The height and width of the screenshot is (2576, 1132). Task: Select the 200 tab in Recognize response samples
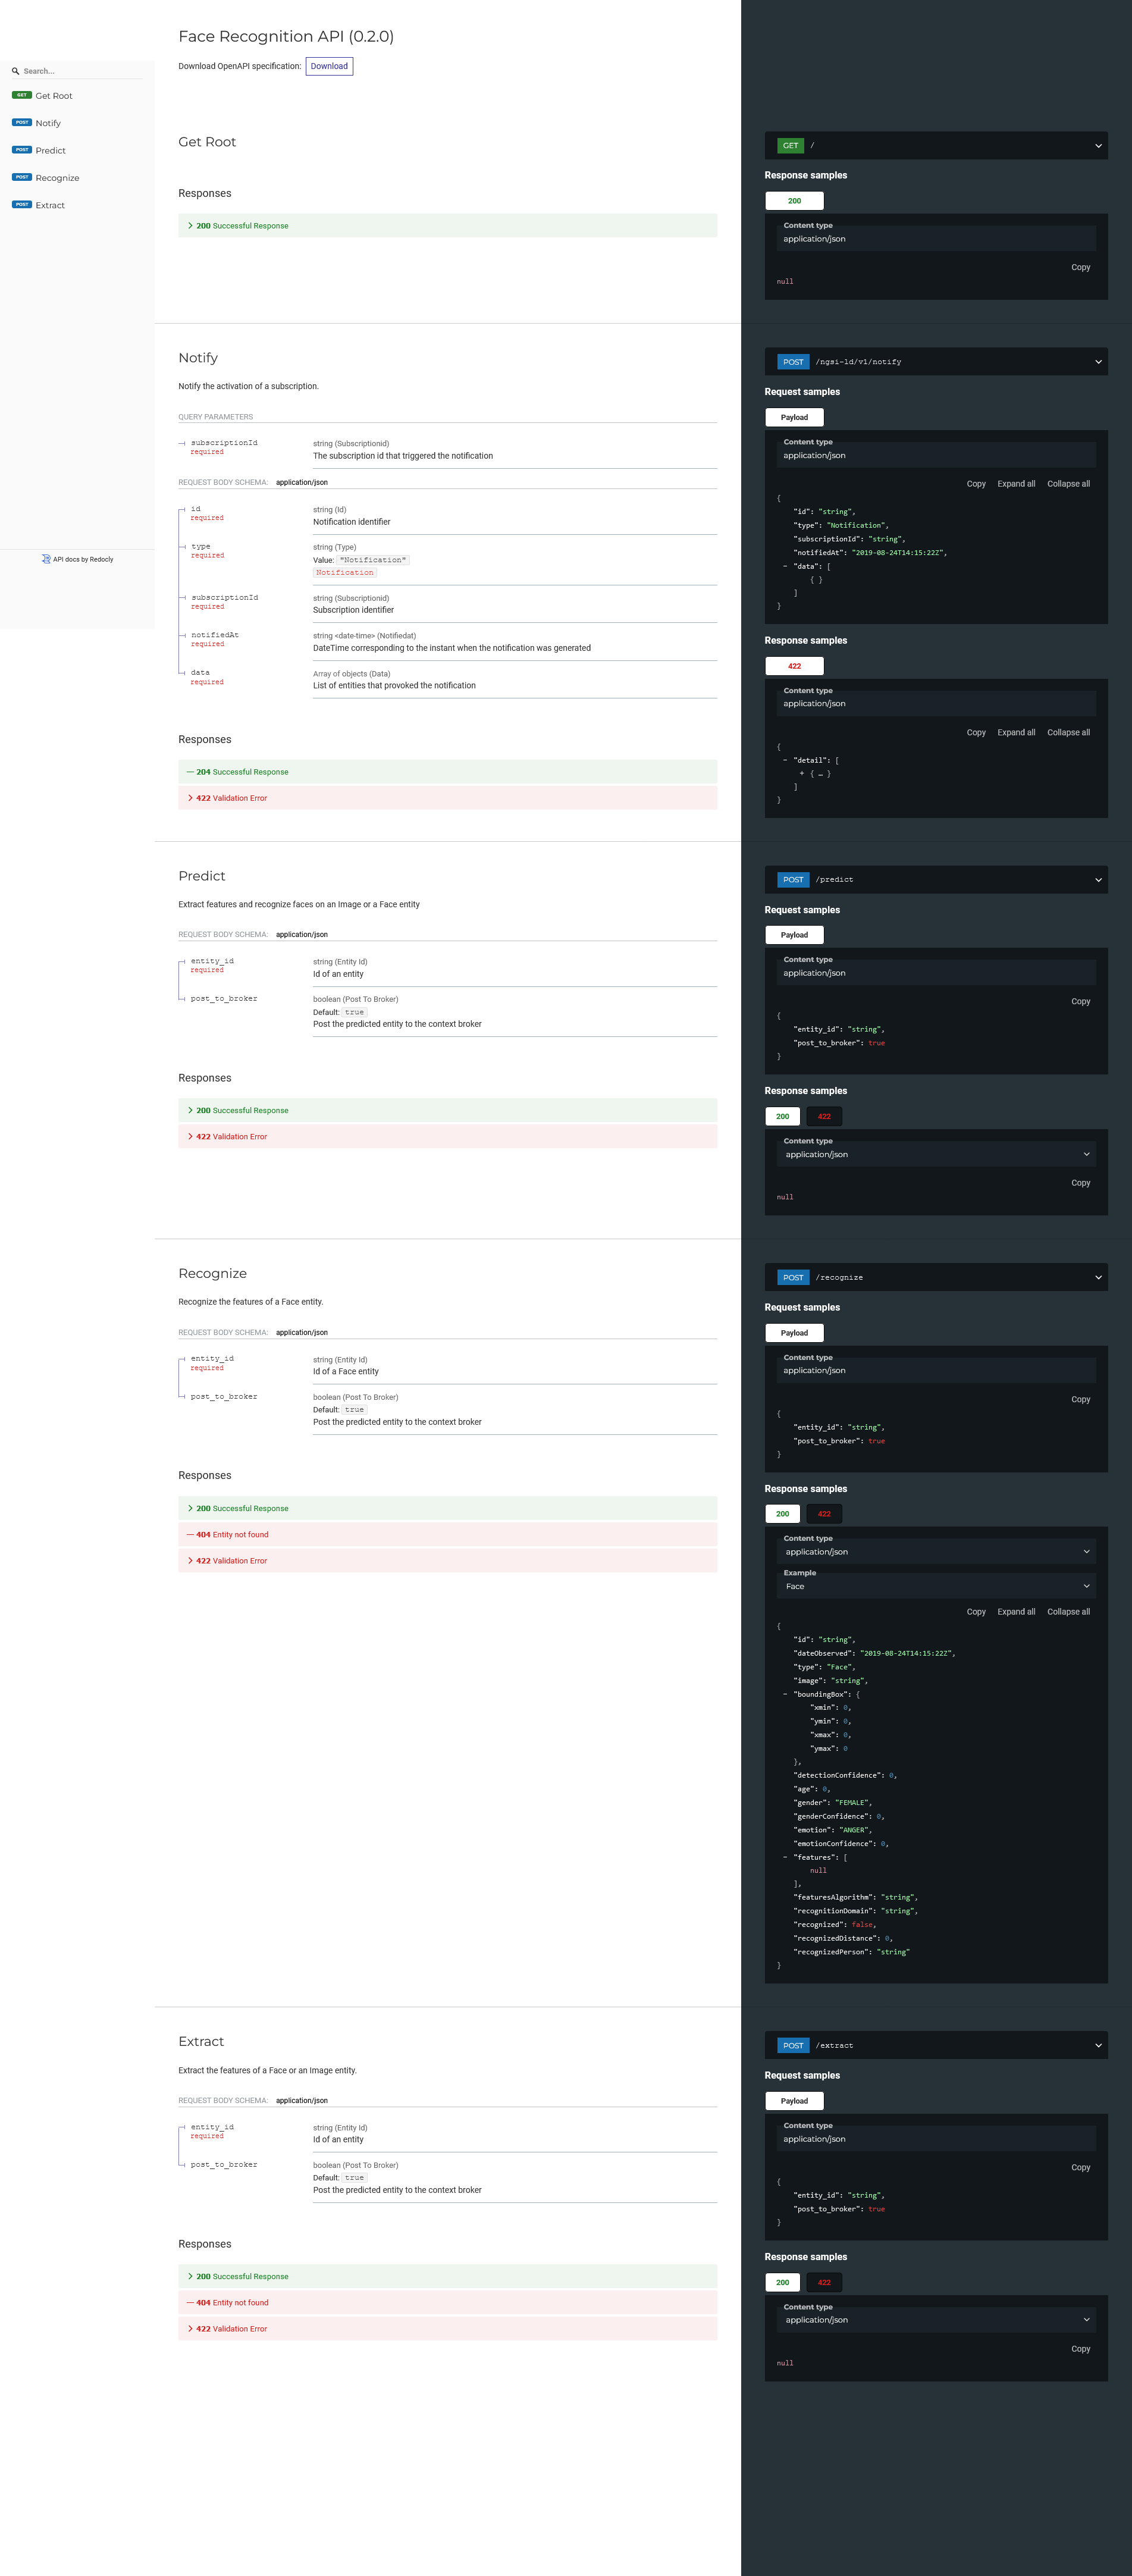pos(783,1513)
